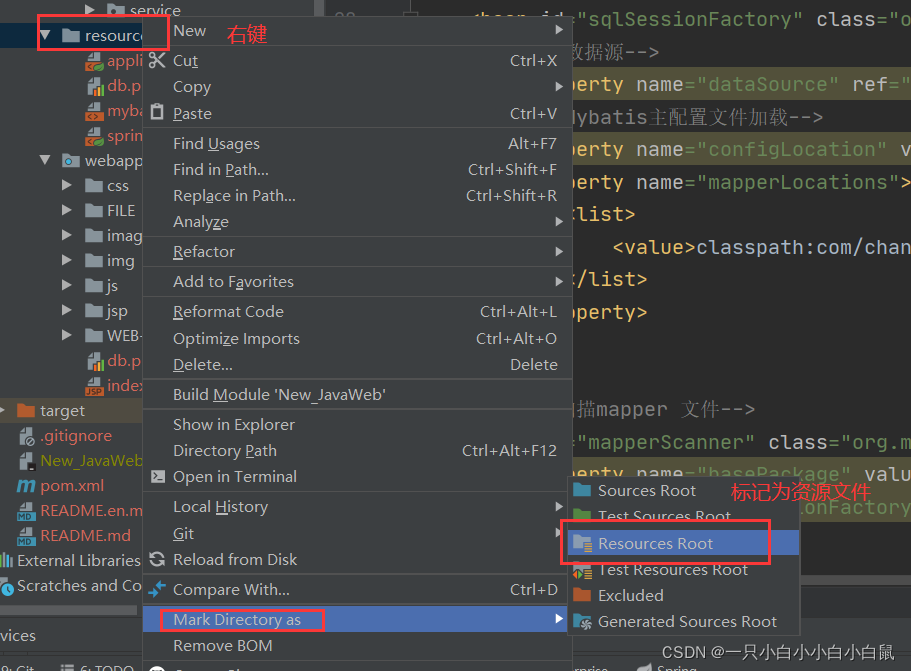Expand the service folder arrow
This screenshot has width=911, height=671.
89,9
